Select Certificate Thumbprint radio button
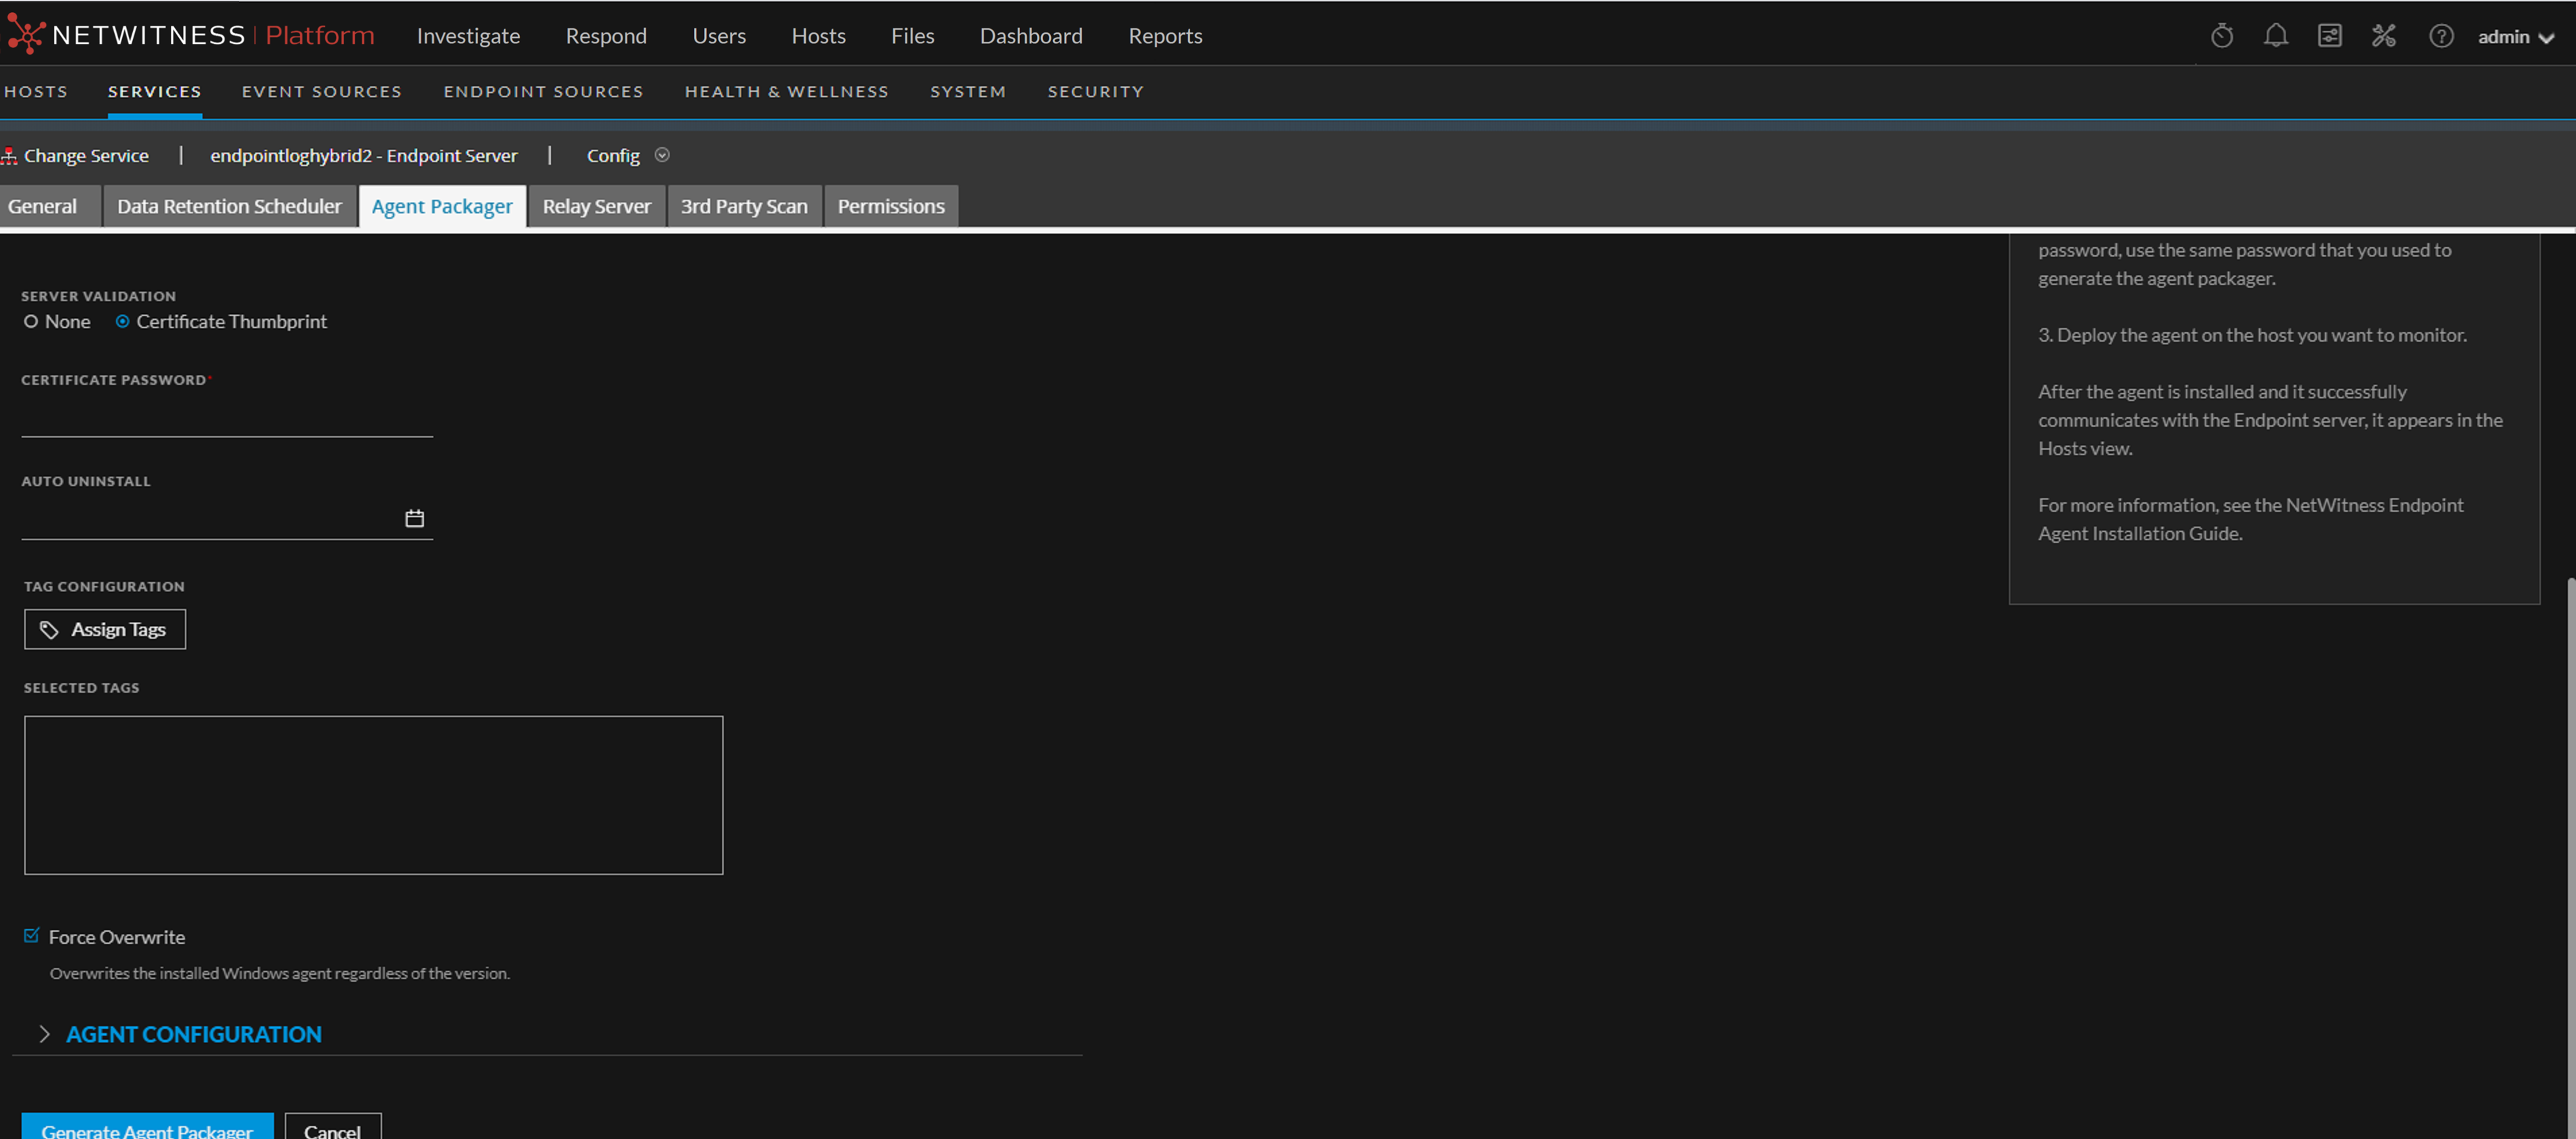This screenshot has height=1139, width=2576. [122, 321]
